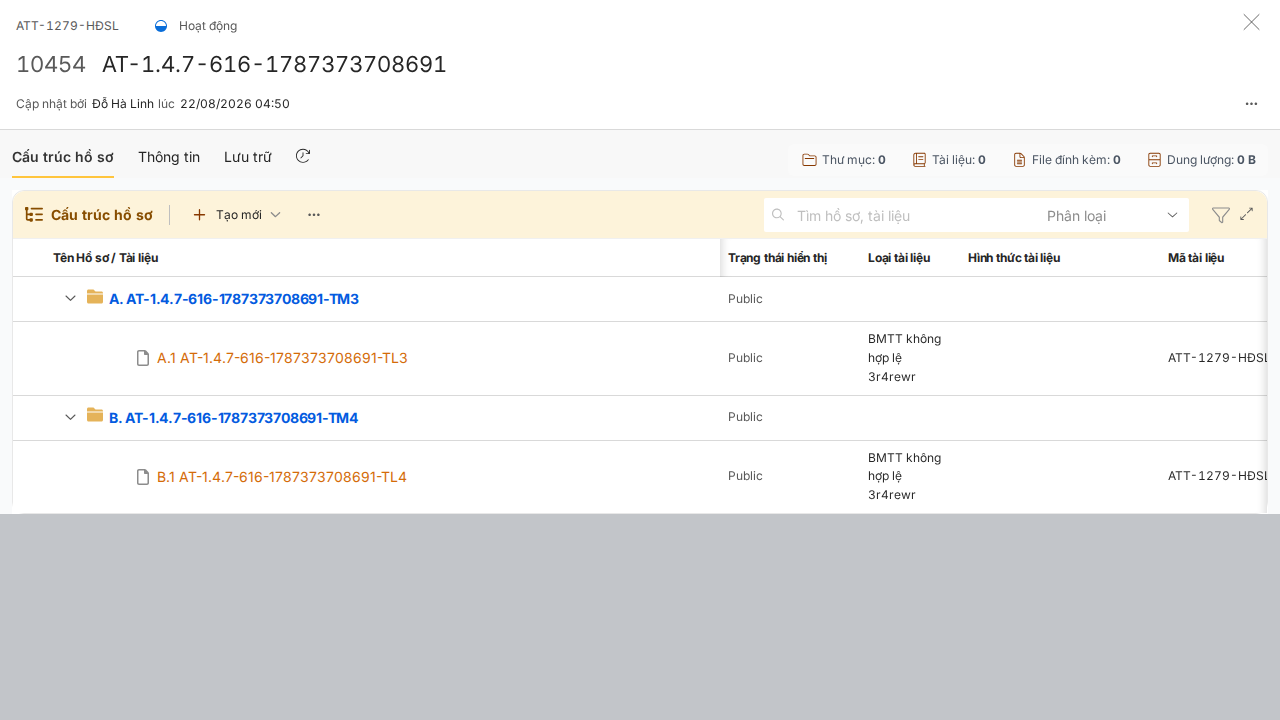
Task: Click the Tài liệu counter icon
Action: (919, 160)
